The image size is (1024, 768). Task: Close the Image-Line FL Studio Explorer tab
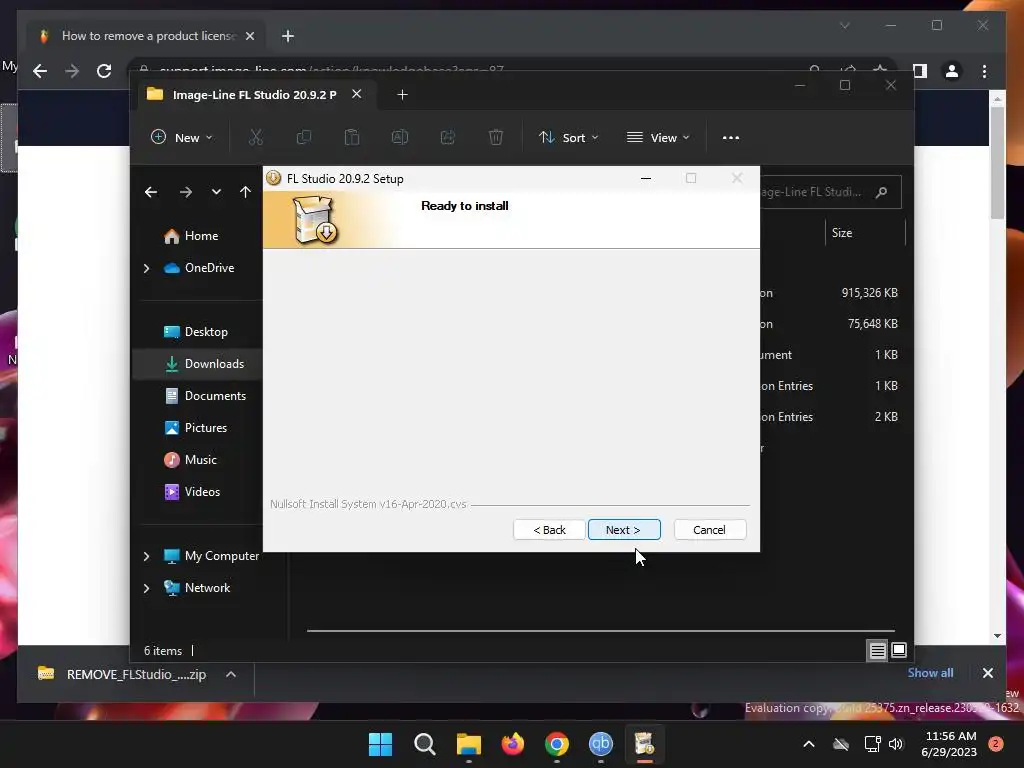(357, 94)
